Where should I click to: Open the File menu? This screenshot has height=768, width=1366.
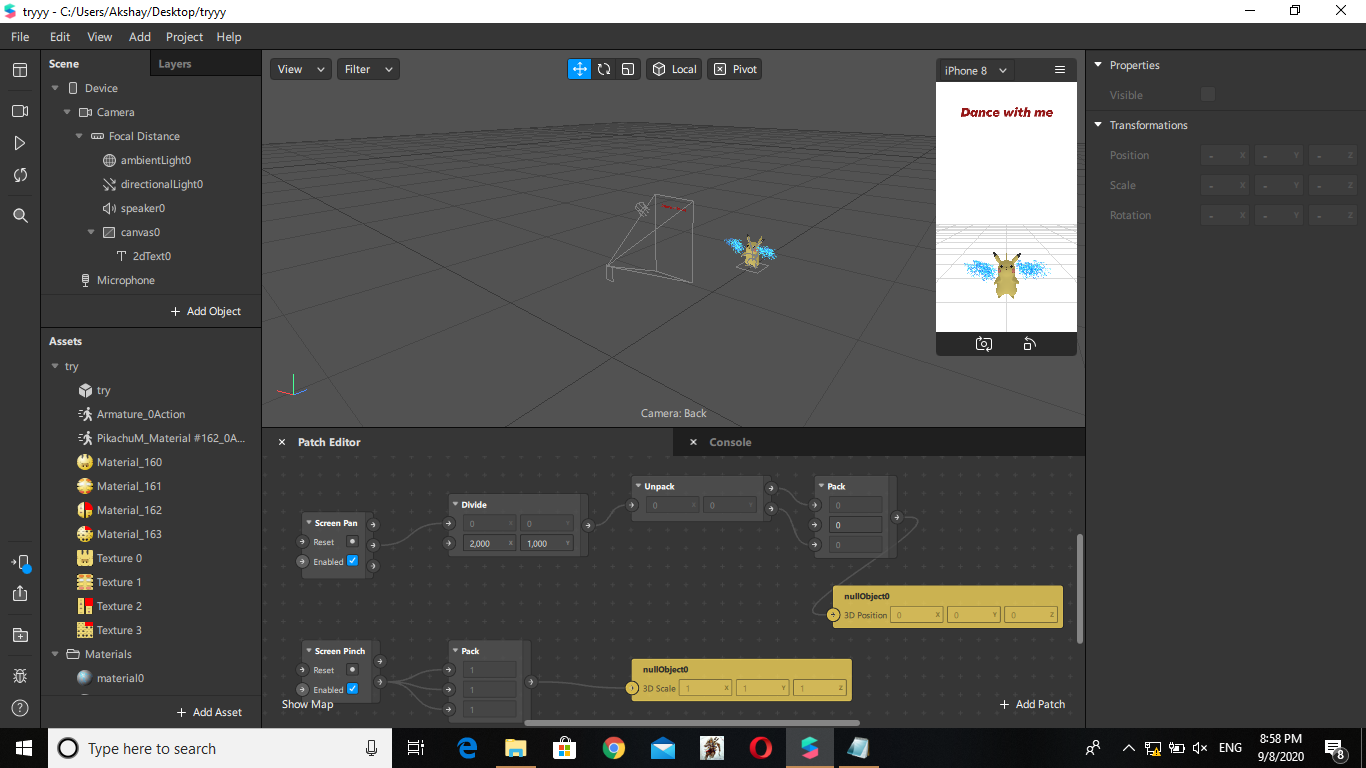click(20, 37)
